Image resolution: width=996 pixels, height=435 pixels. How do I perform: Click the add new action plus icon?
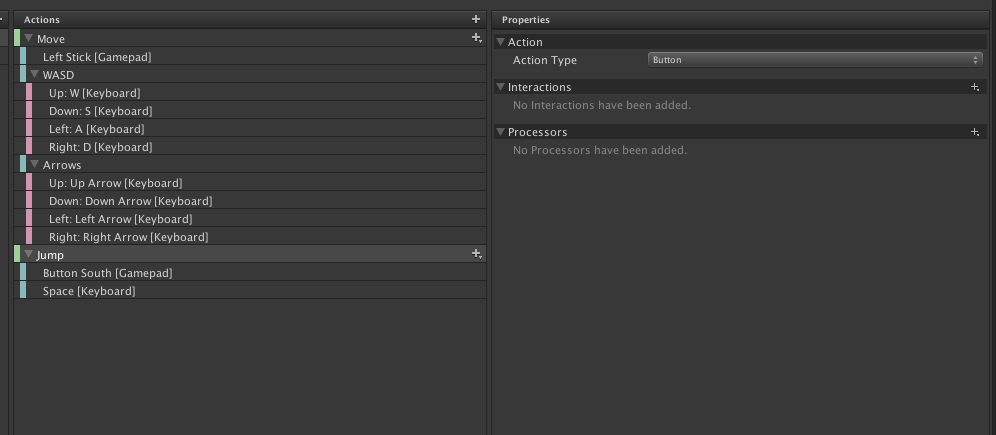coord(476,19)
